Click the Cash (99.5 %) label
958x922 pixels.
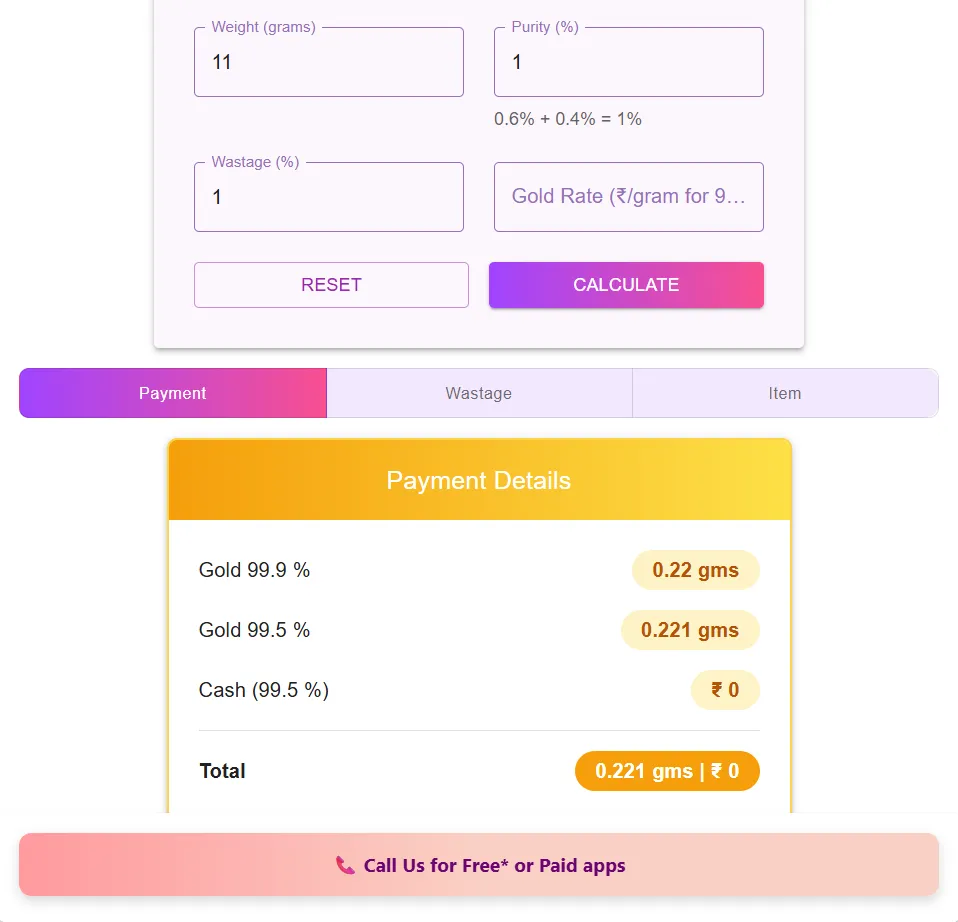tap(263, 690)
